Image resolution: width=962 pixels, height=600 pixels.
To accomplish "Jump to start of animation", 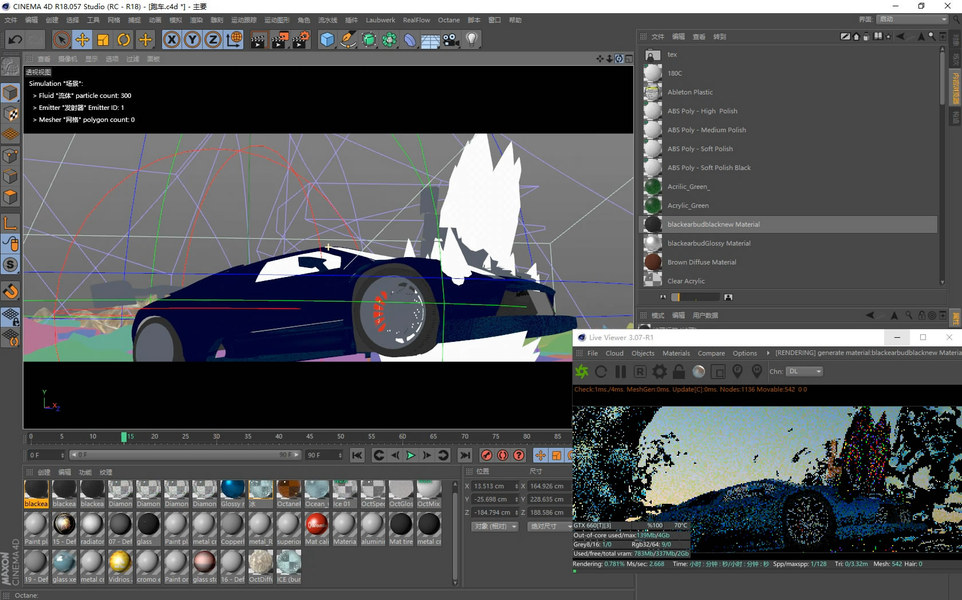I will (357, 455).
